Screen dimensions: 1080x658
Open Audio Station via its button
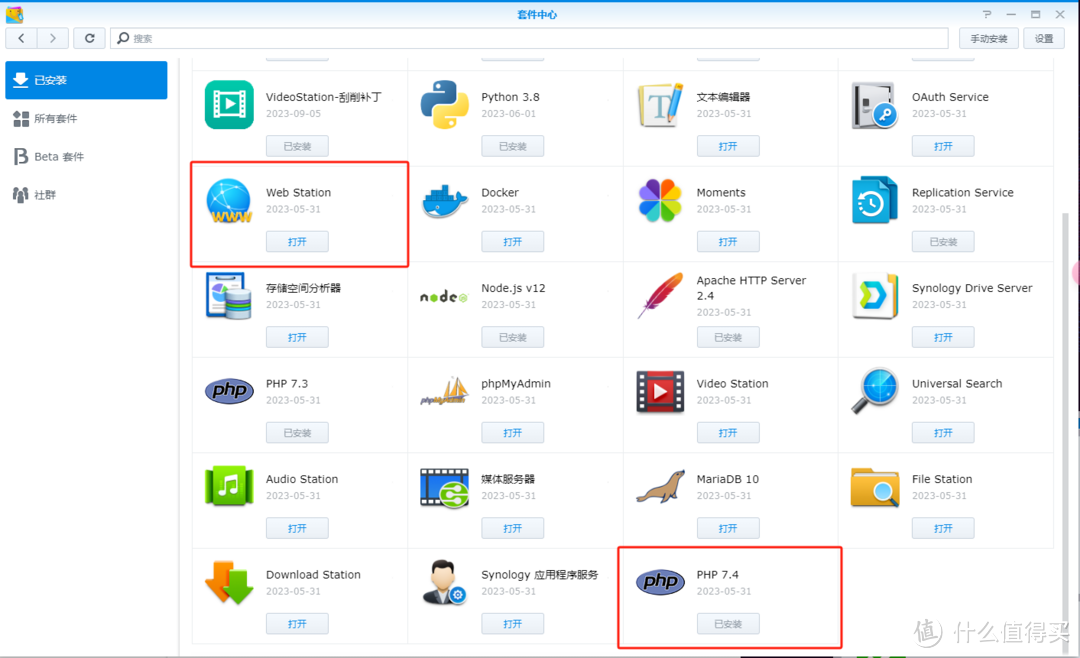point(297,528)
